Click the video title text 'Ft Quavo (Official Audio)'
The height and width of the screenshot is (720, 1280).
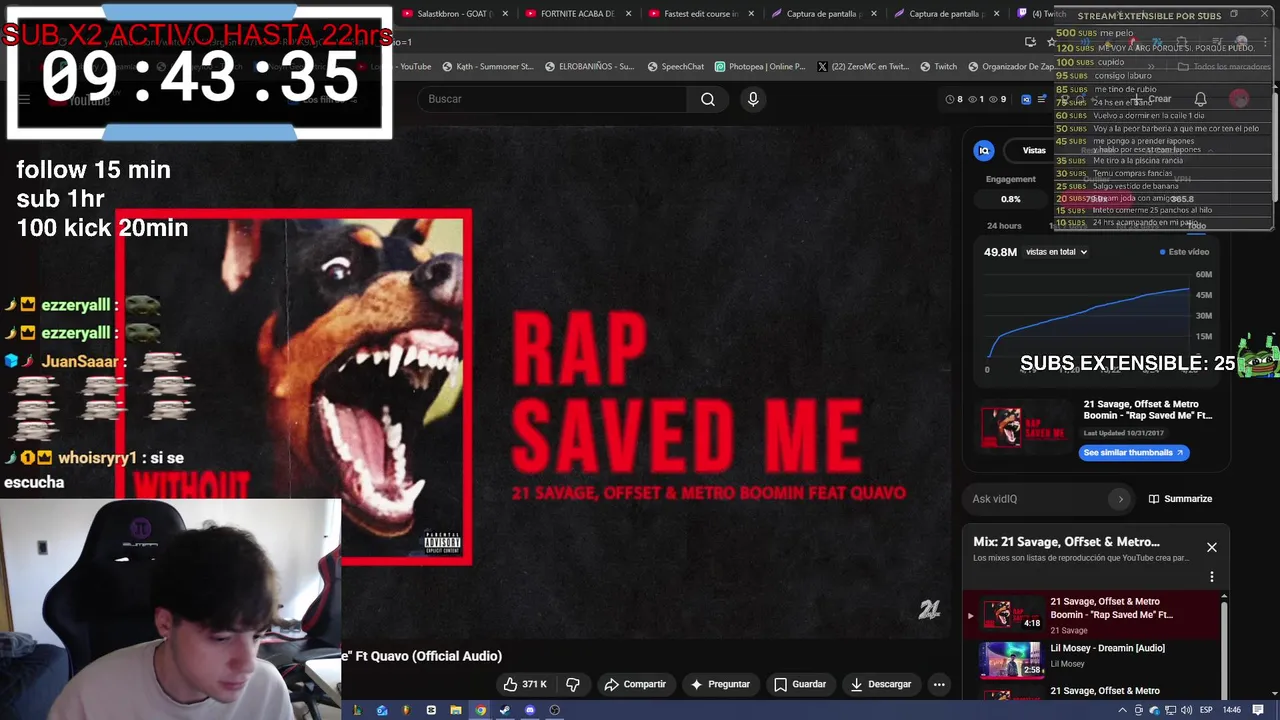430,656
